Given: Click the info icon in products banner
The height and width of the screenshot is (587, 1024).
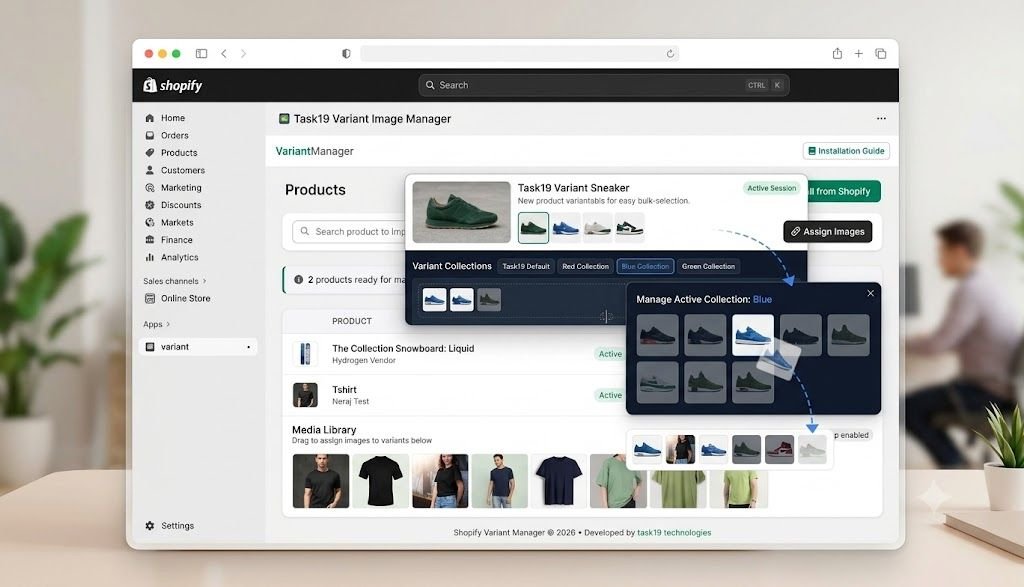Looking at the screenshot, I should pos(298,279).
